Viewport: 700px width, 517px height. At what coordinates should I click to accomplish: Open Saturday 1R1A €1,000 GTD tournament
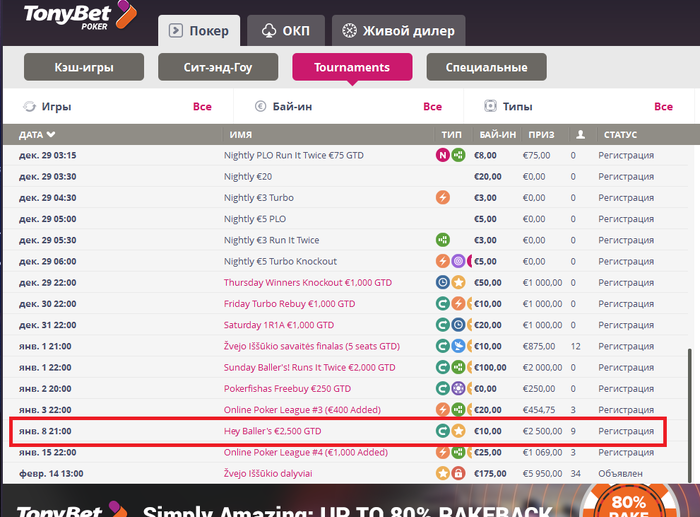(279, 325)
